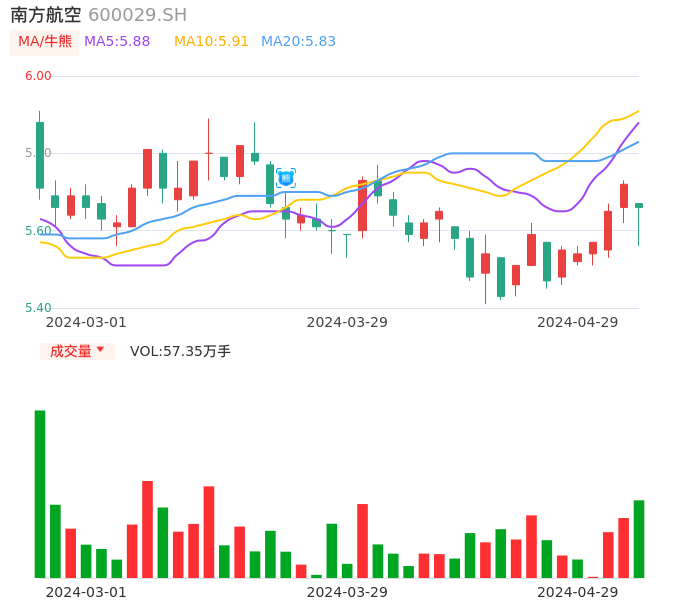Click the 2024-04-29 date label under volume chart

point(578,592)
